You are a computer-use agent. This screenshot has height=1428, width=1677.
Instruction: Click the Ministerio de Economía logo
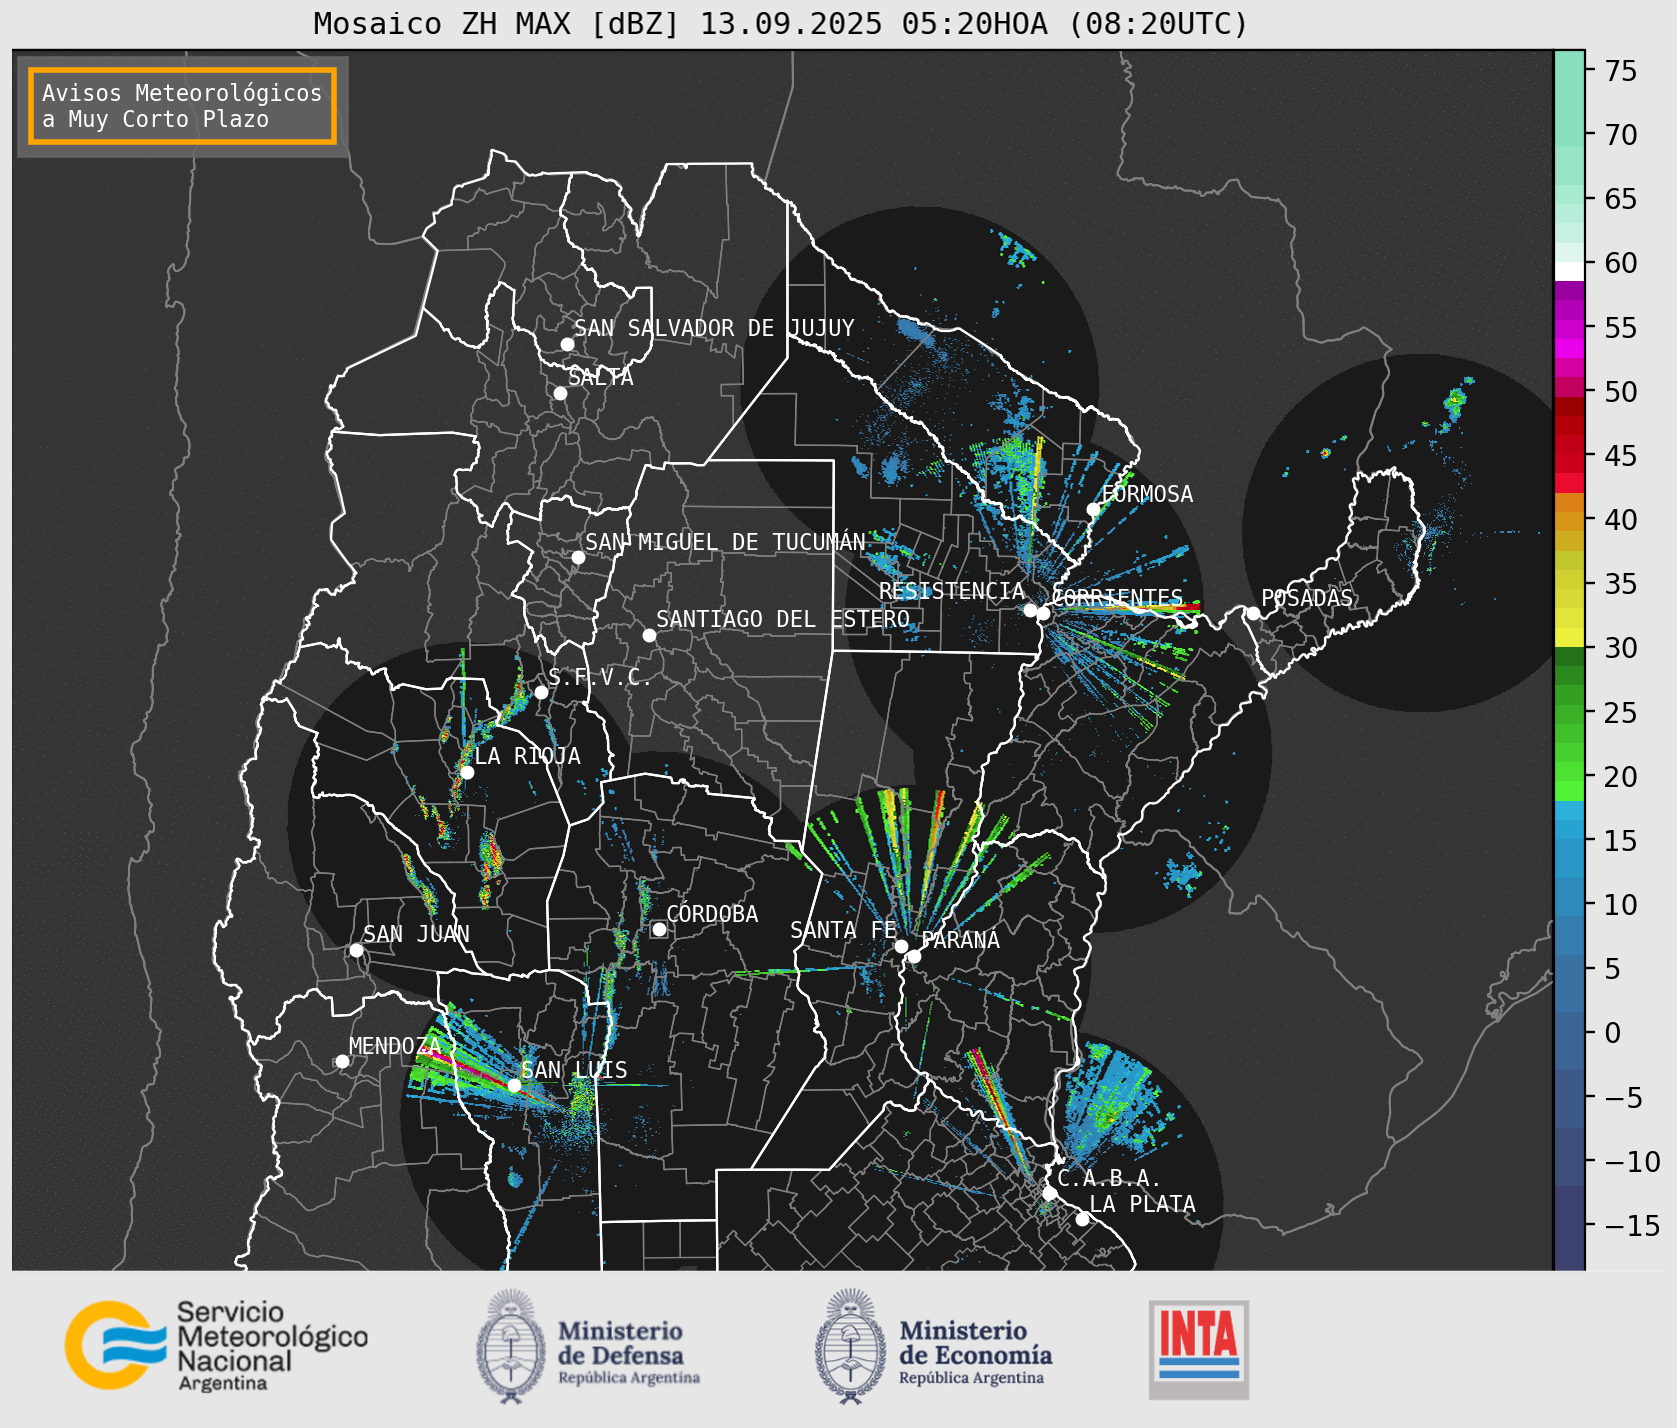[933, 1347]
